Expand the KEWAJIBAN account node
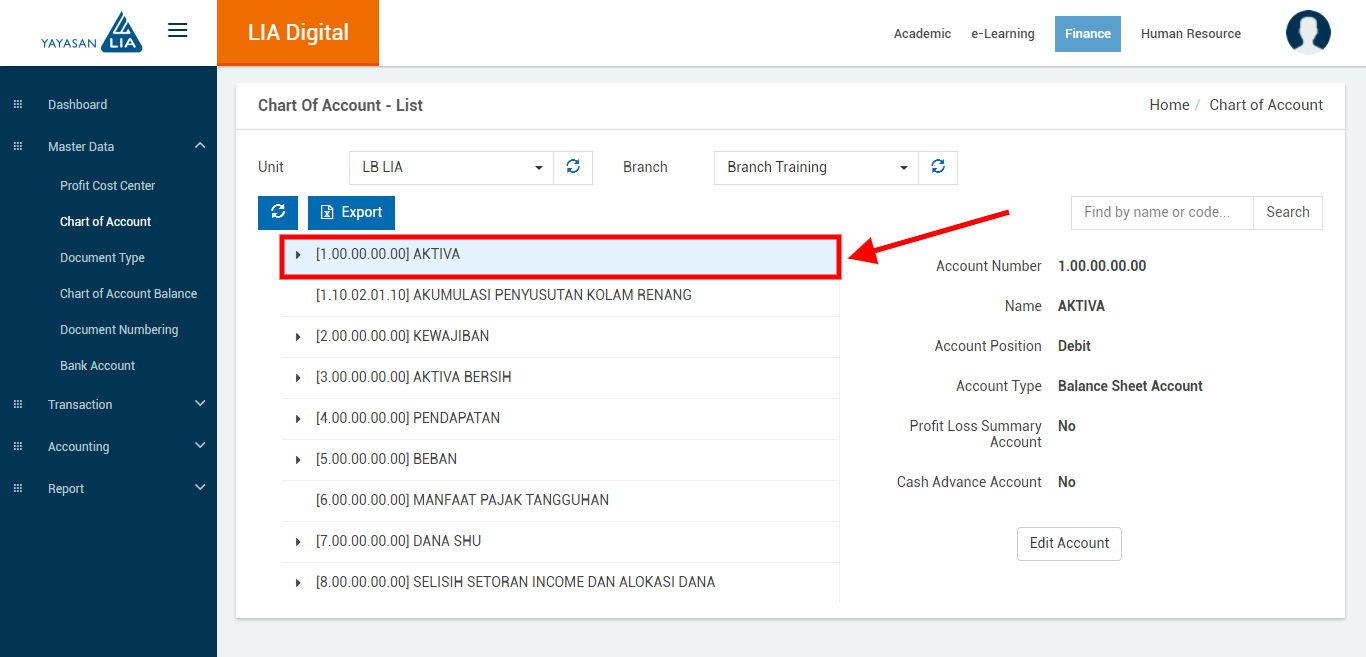This screenshot has width=1366, height=657. click(x=298, y=337)
